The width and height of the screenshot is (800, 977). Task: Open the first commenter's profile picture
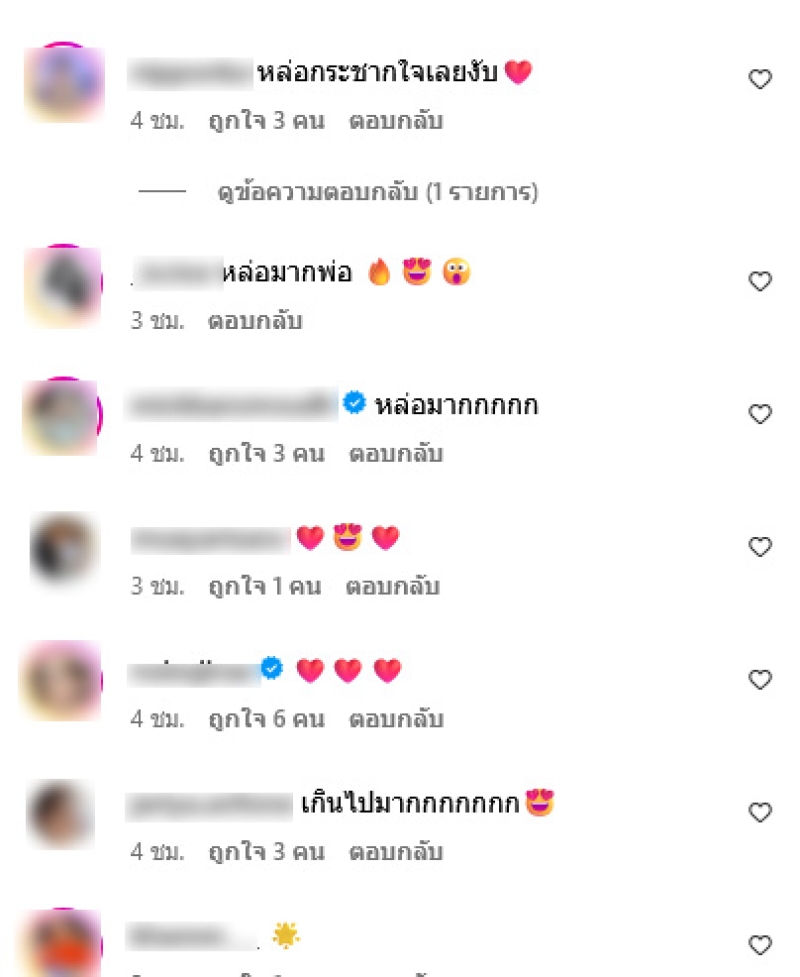coord(64,82)
